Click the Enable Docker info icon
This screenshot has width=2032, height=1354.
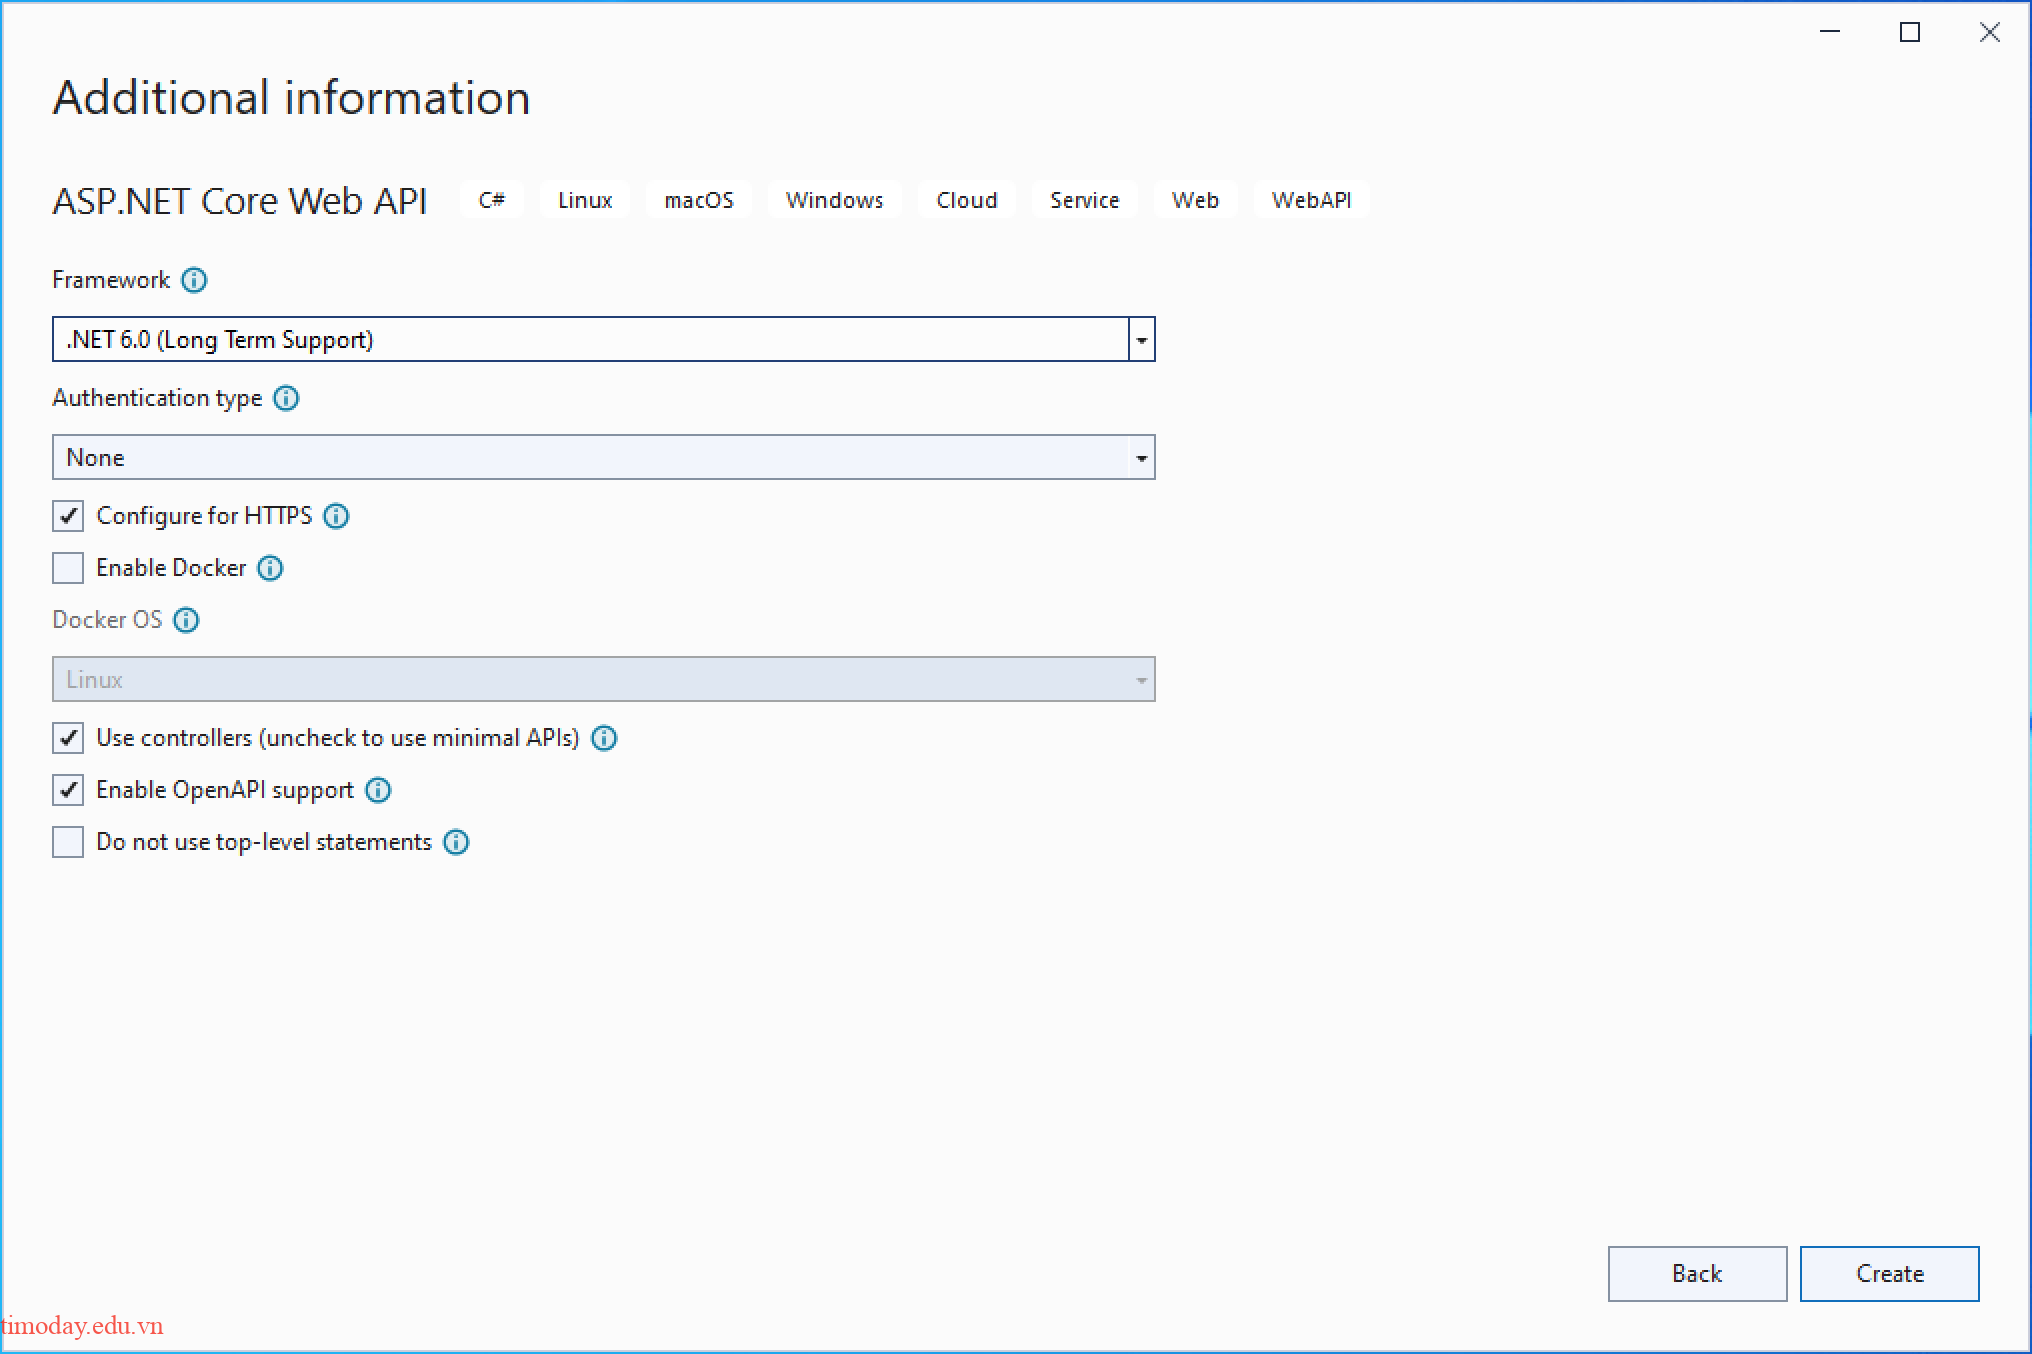(x=269, y=568)
